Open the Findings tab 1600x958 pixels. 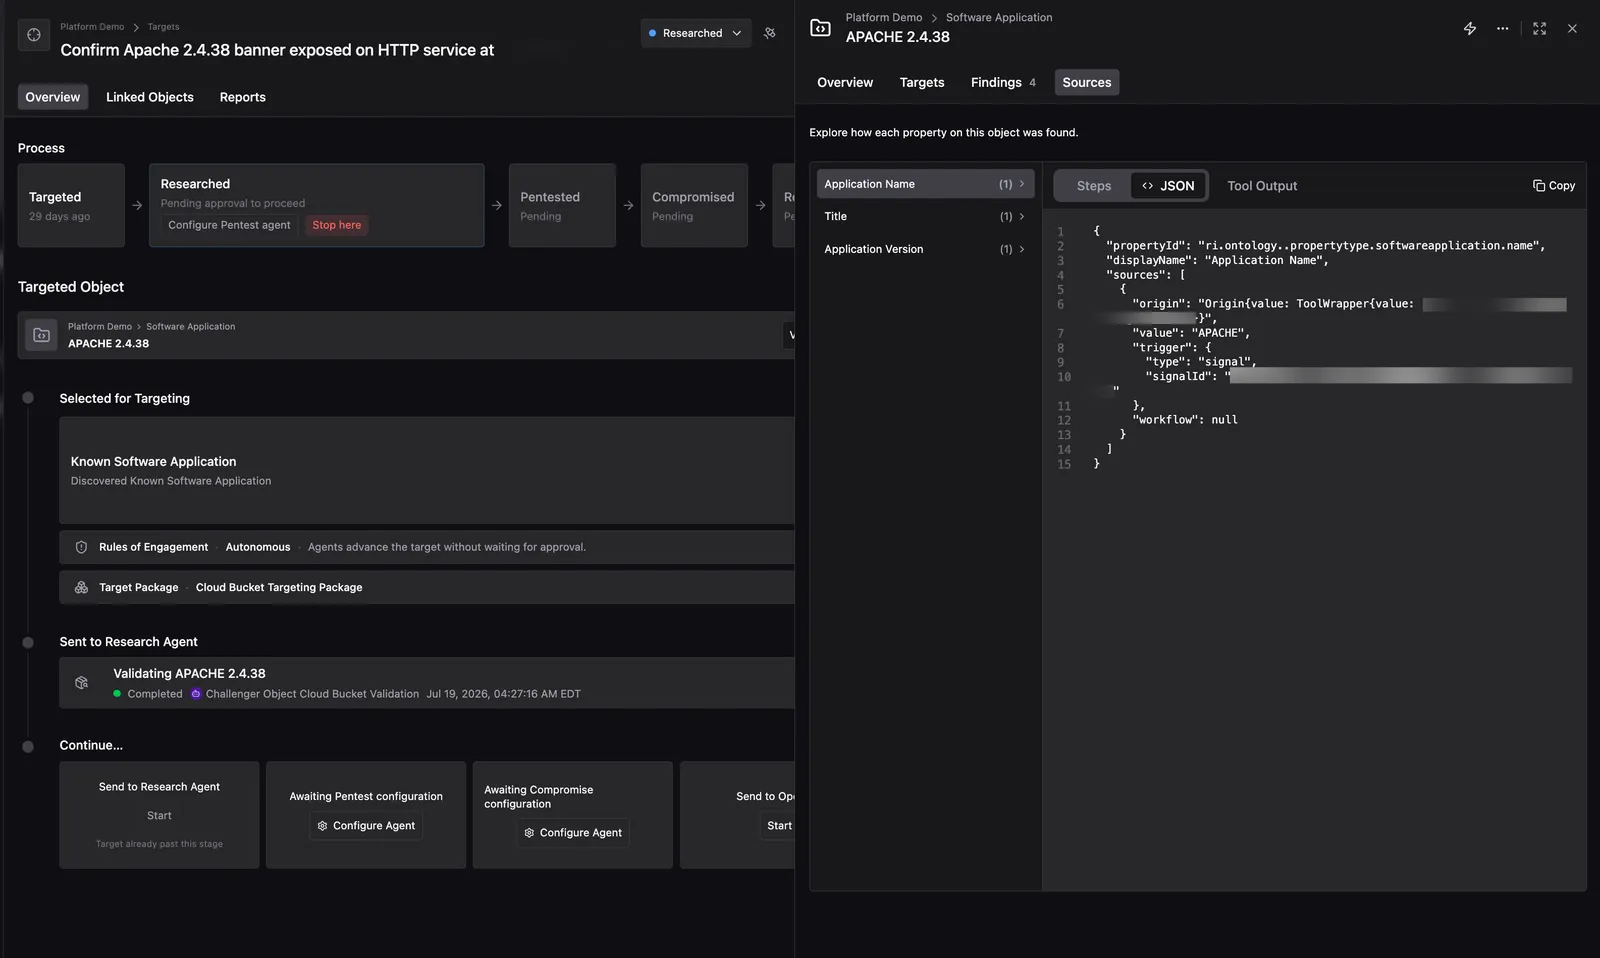tap(1003, 82)
